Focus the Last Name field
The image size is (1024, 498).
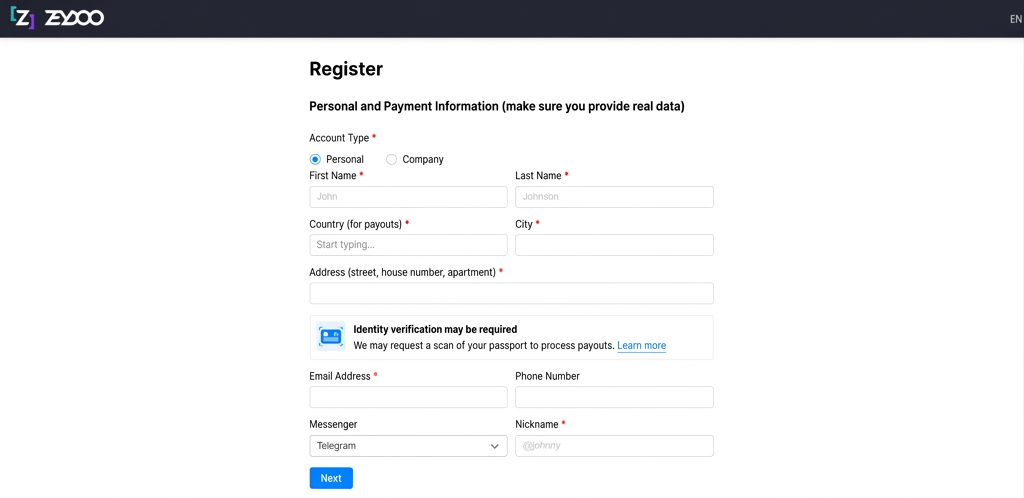pyautogui.click(x=614, y=196)
